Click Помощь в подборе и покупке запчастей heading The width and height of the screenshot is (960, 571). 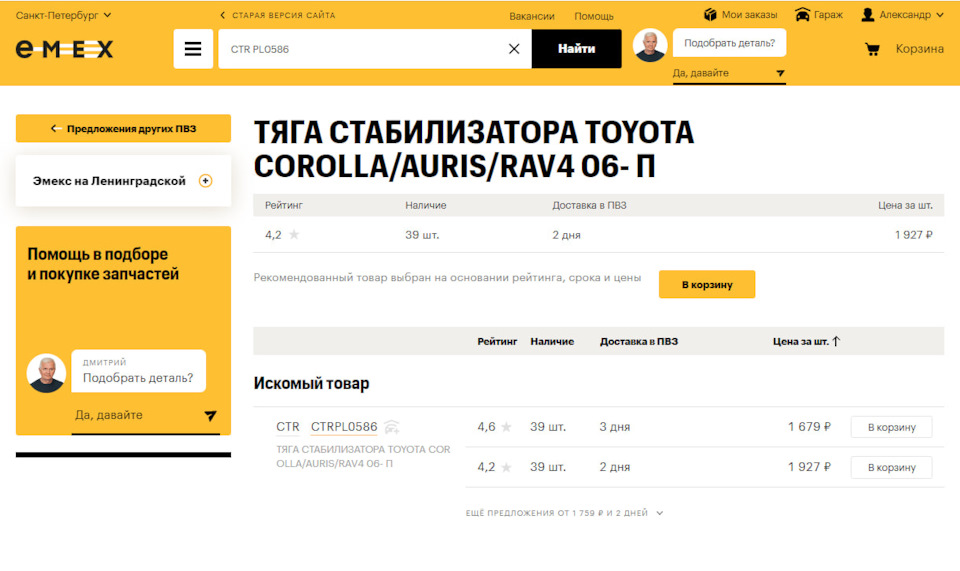coord(103,264)
